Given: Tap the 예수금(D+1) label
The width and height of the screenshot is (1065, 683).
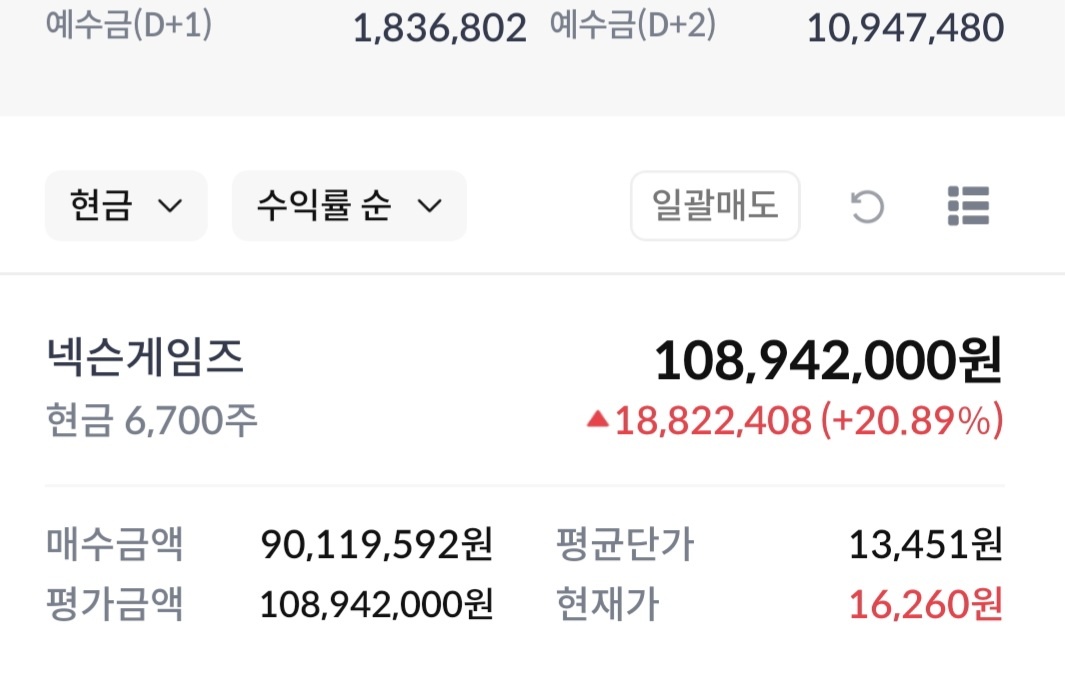Looking at the screenshot, I should (129, 26).
